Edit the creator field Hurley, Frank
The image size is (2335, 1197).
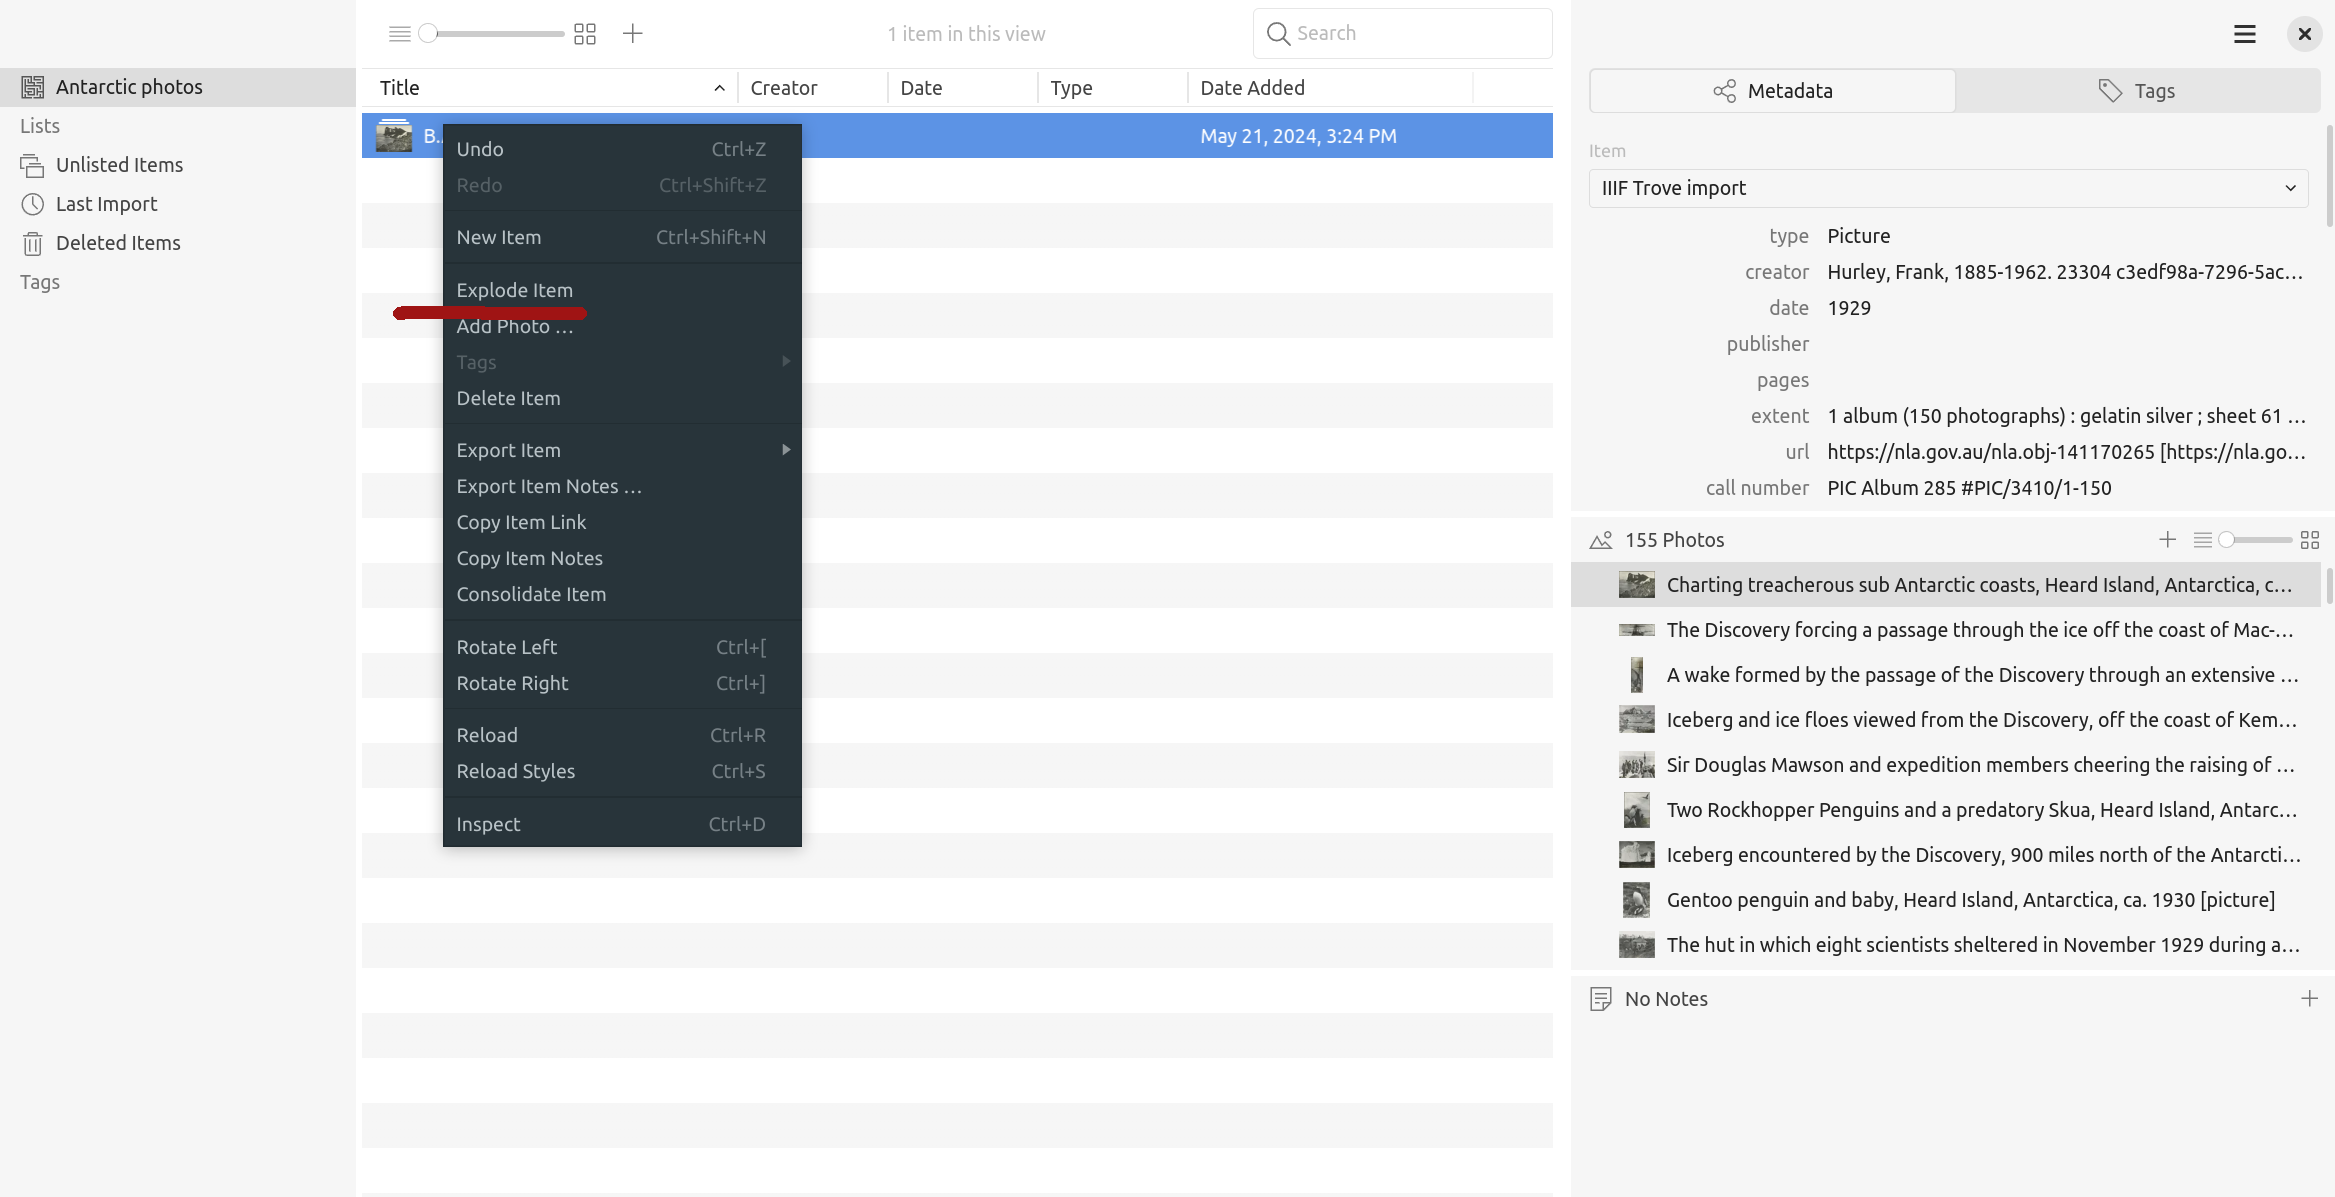coord(2065,272)
